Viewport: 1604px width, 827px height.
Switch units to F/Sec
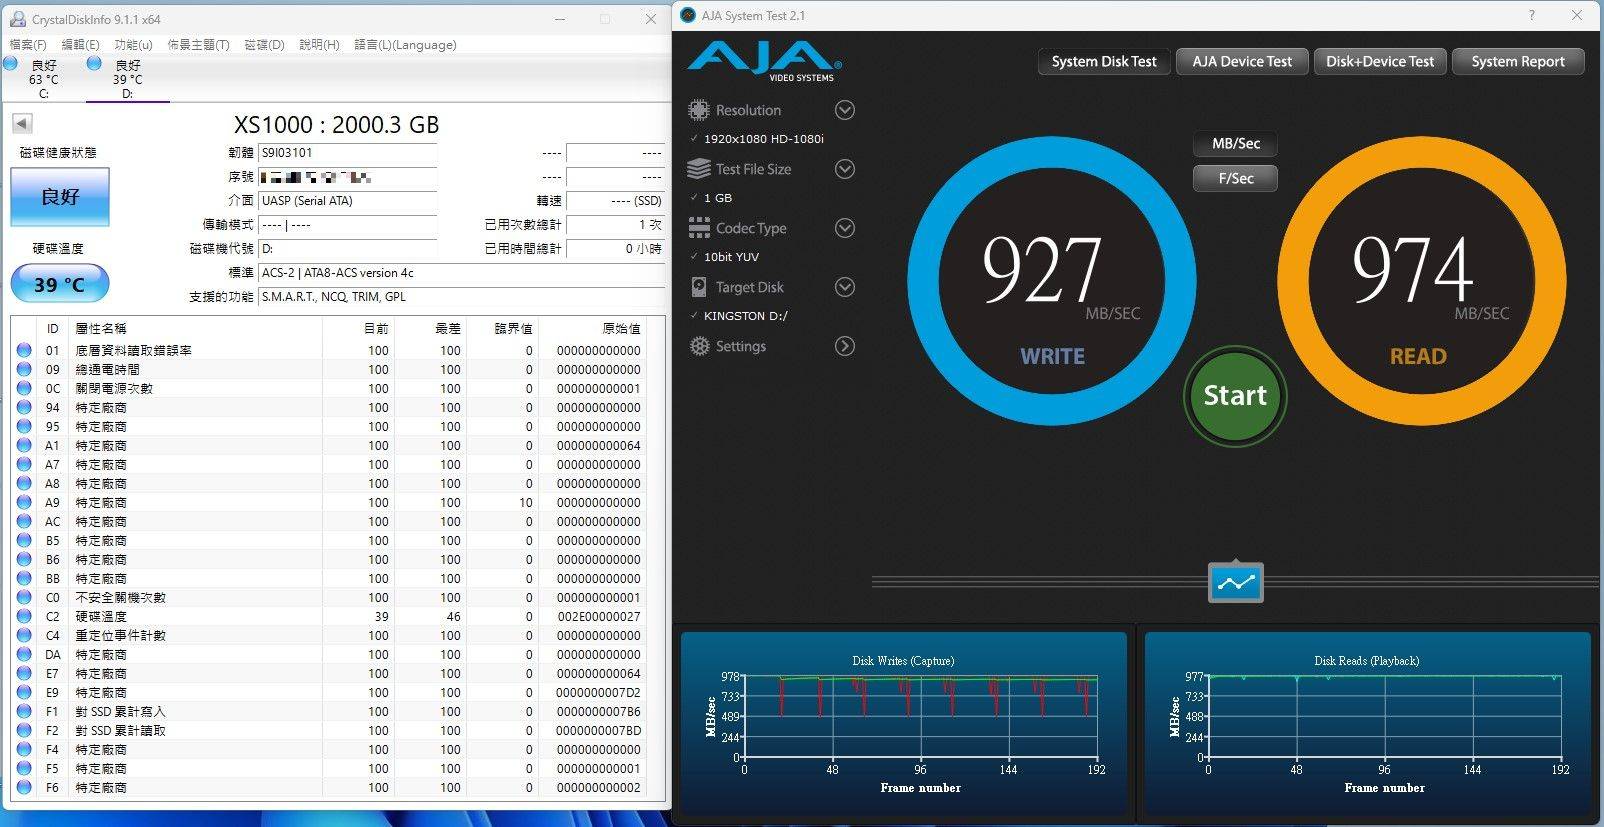tap(1235, 178)
